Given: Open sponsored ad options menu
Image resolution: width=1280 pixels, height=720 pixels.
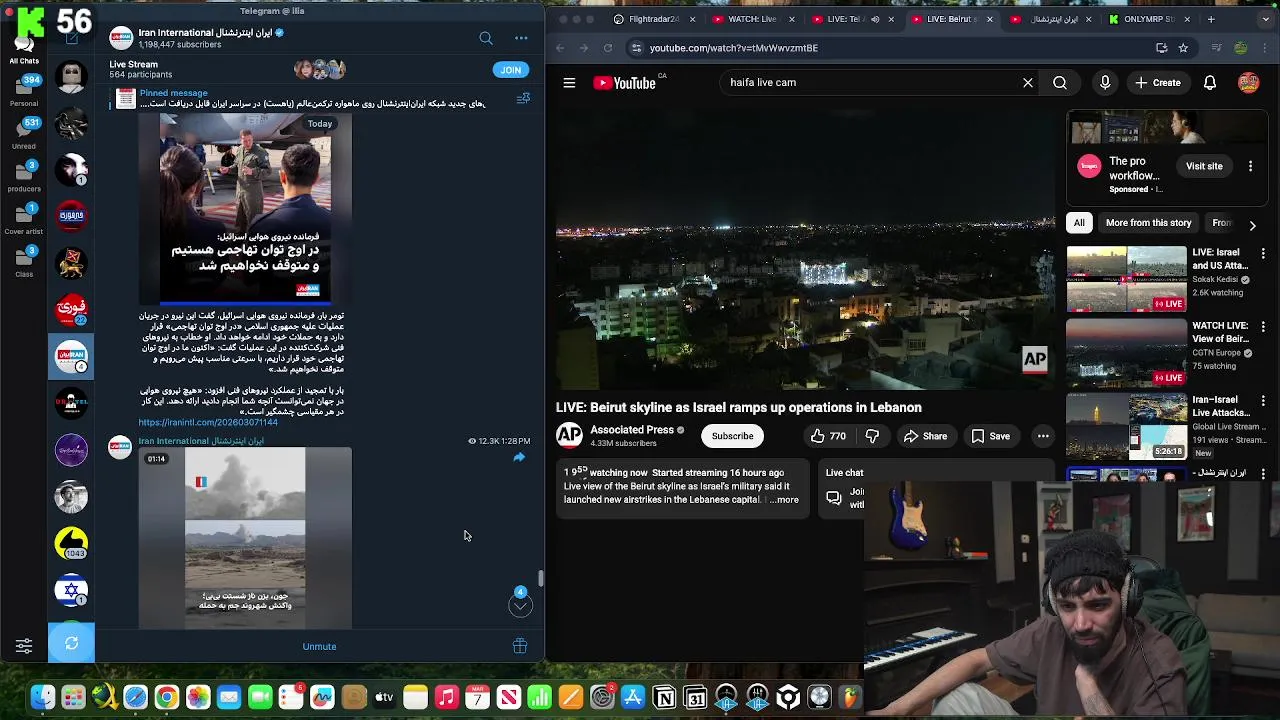Looking at the screenshot, I should point(1250,166).
